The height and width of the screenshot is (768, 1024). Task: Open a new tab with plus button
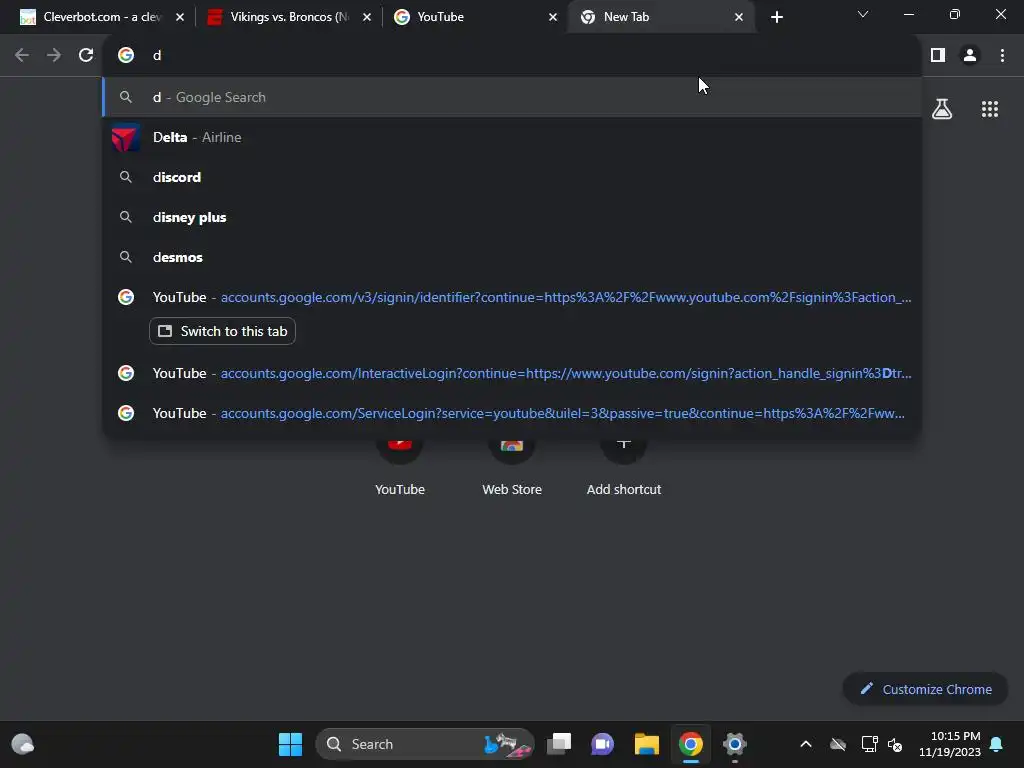[776, 17]
